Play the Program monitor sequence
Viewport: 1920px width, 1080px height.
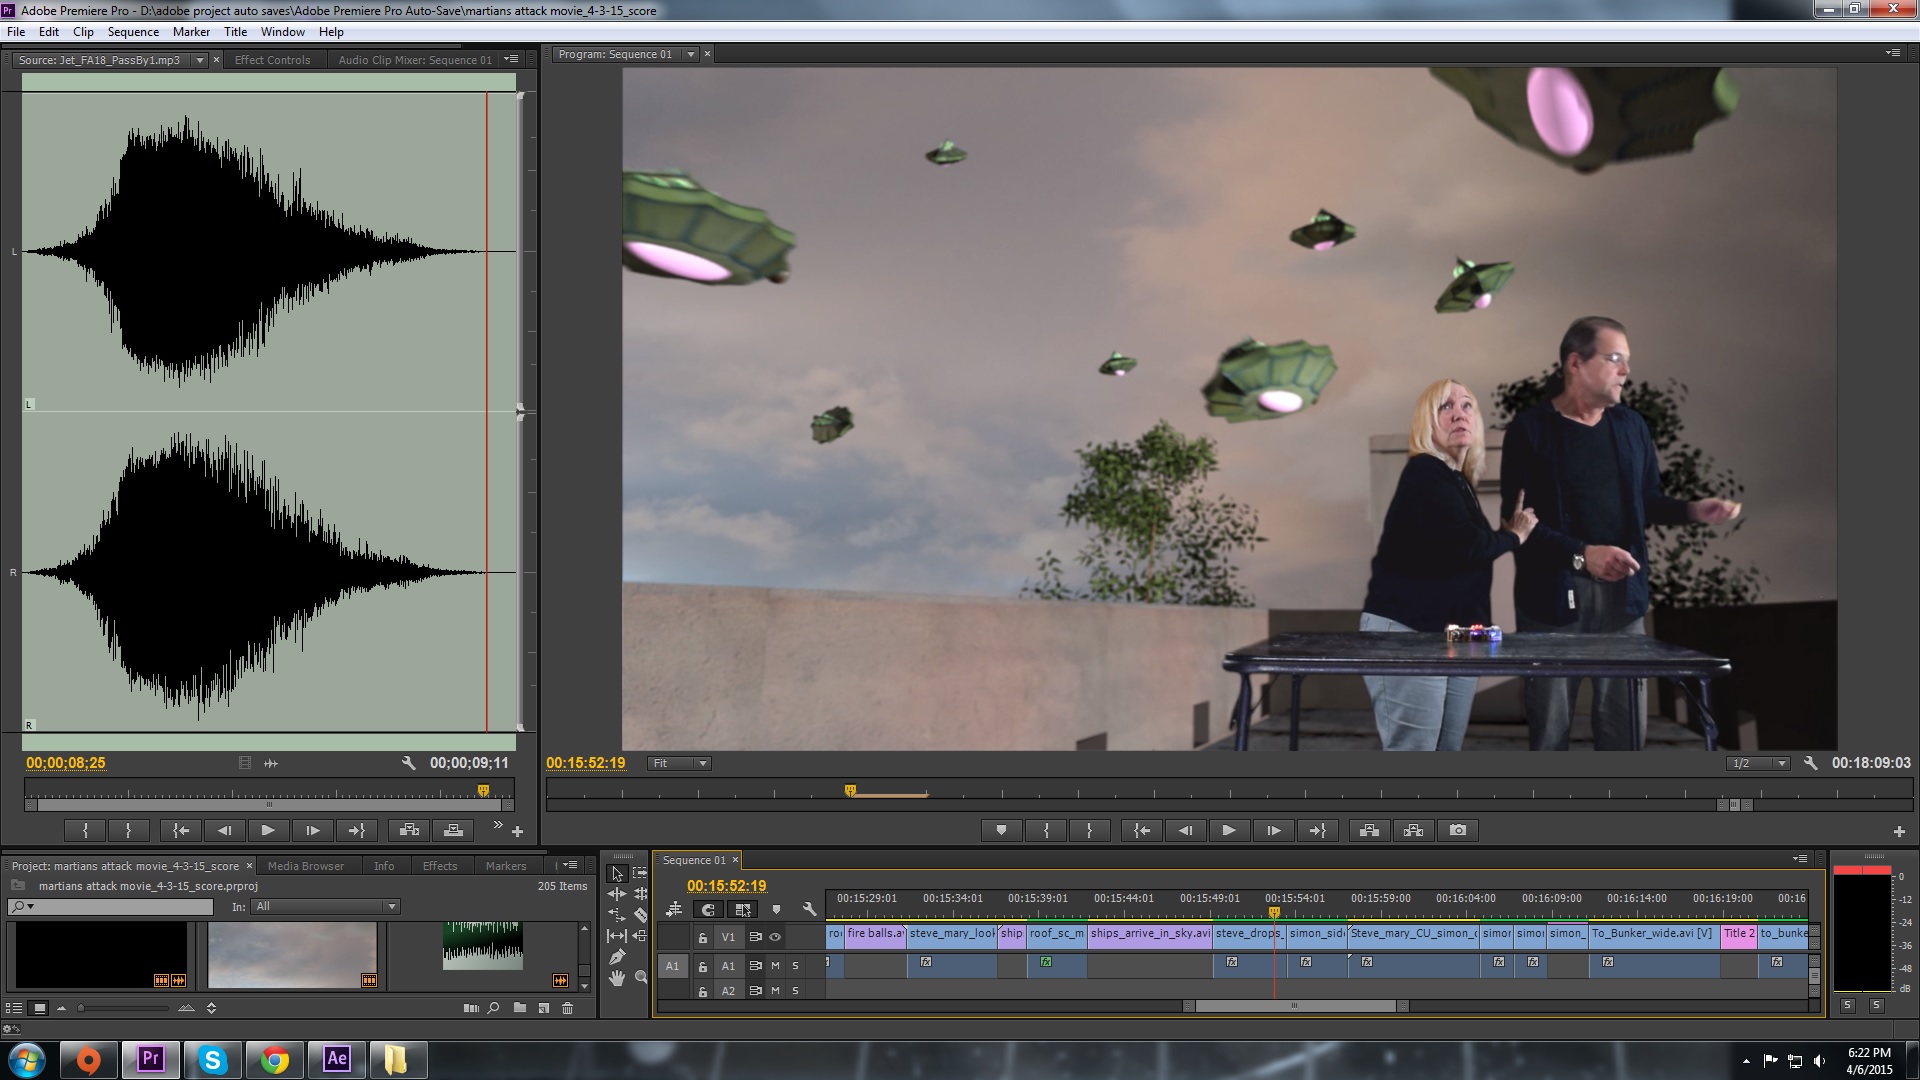1228,830
